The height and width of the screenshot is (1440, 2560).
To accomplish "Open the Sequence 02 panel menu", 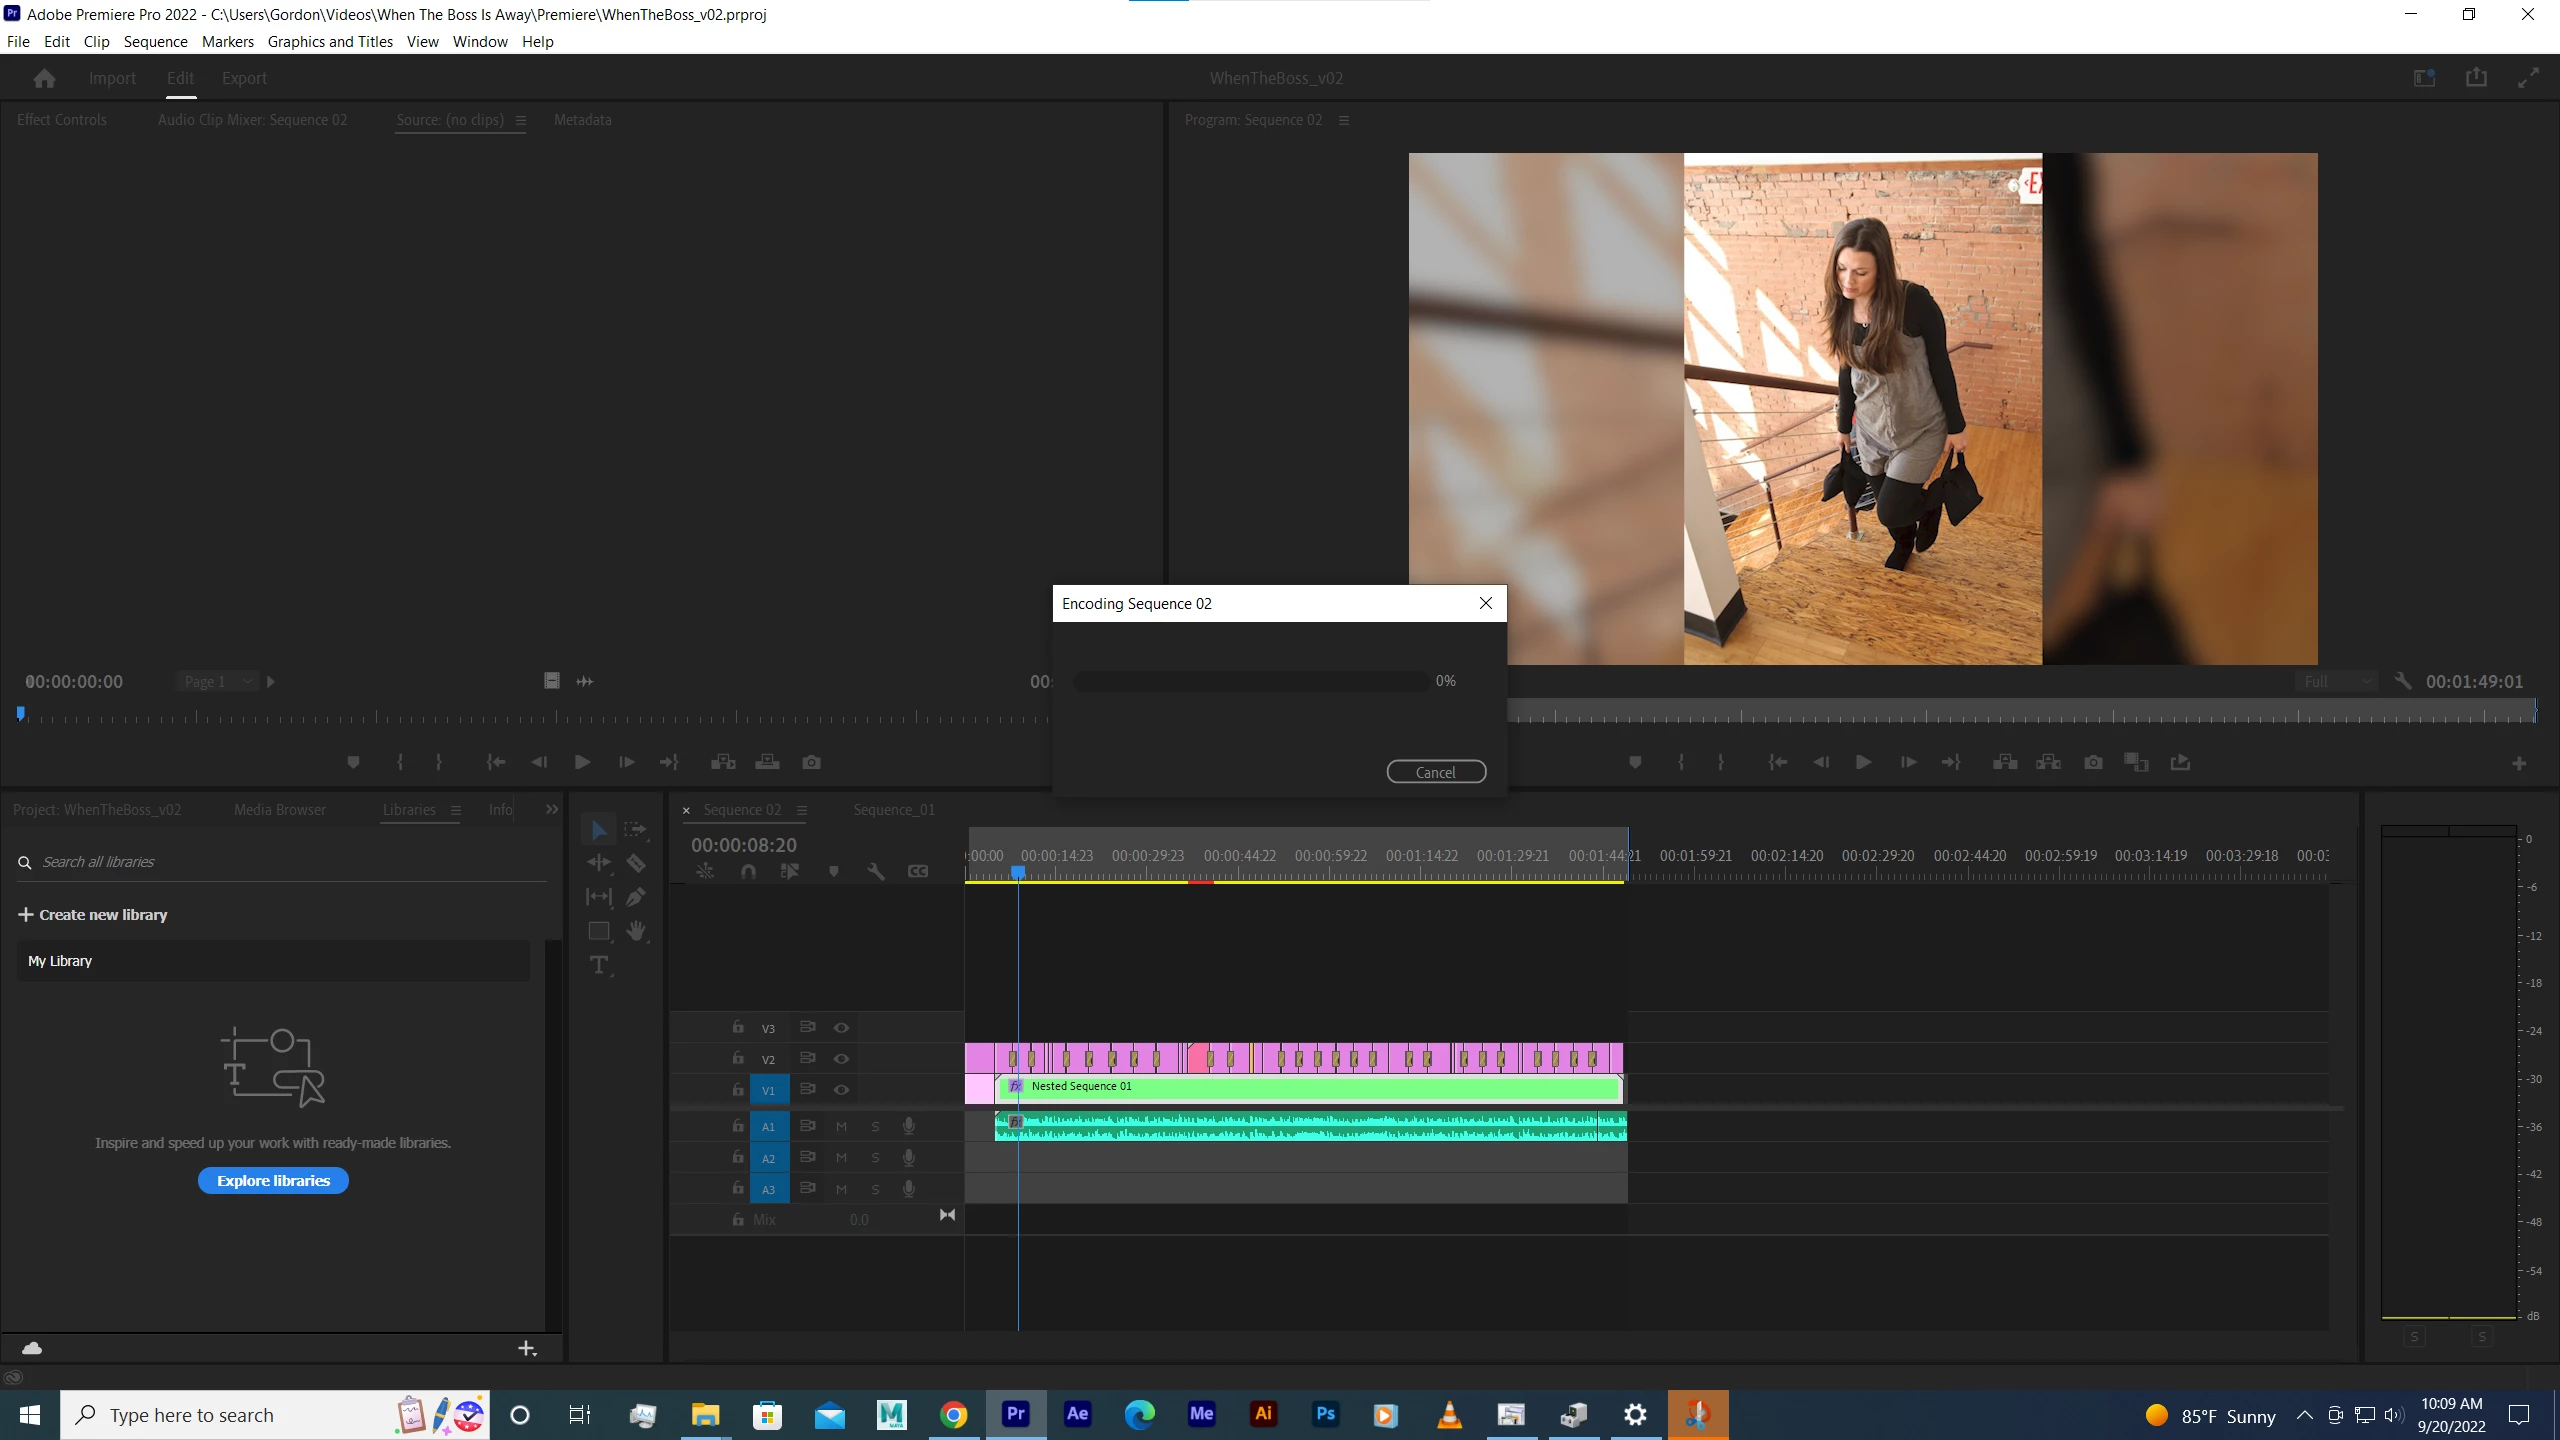I will (802, 810).
